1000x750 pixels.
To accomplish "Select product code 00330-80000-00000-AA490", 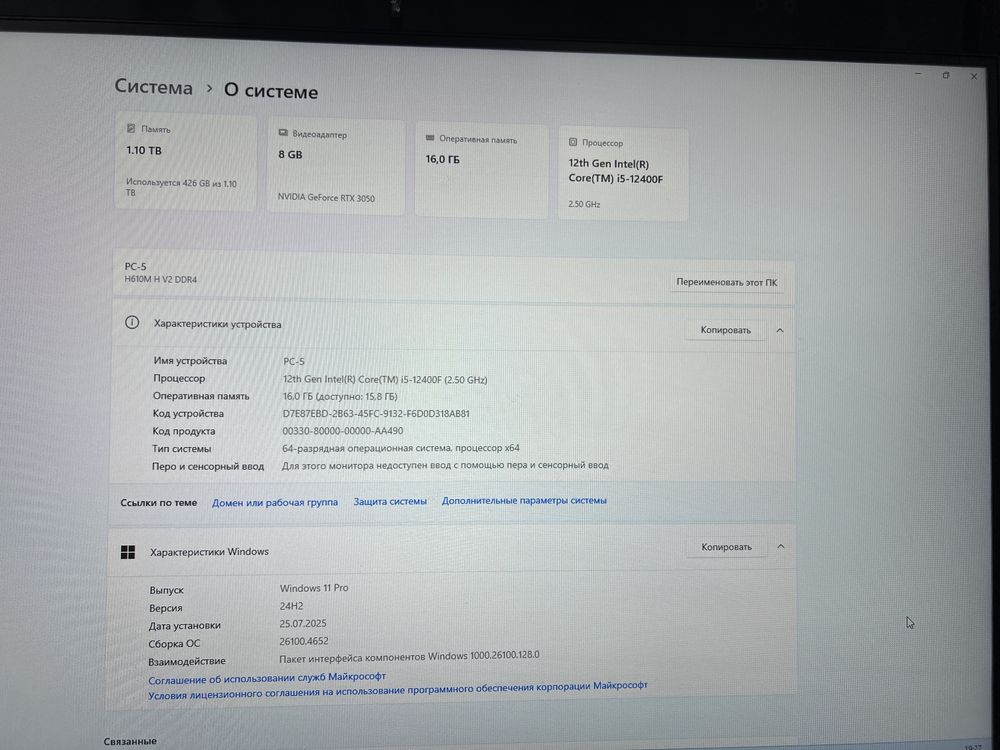I will [x=342, y=431].
